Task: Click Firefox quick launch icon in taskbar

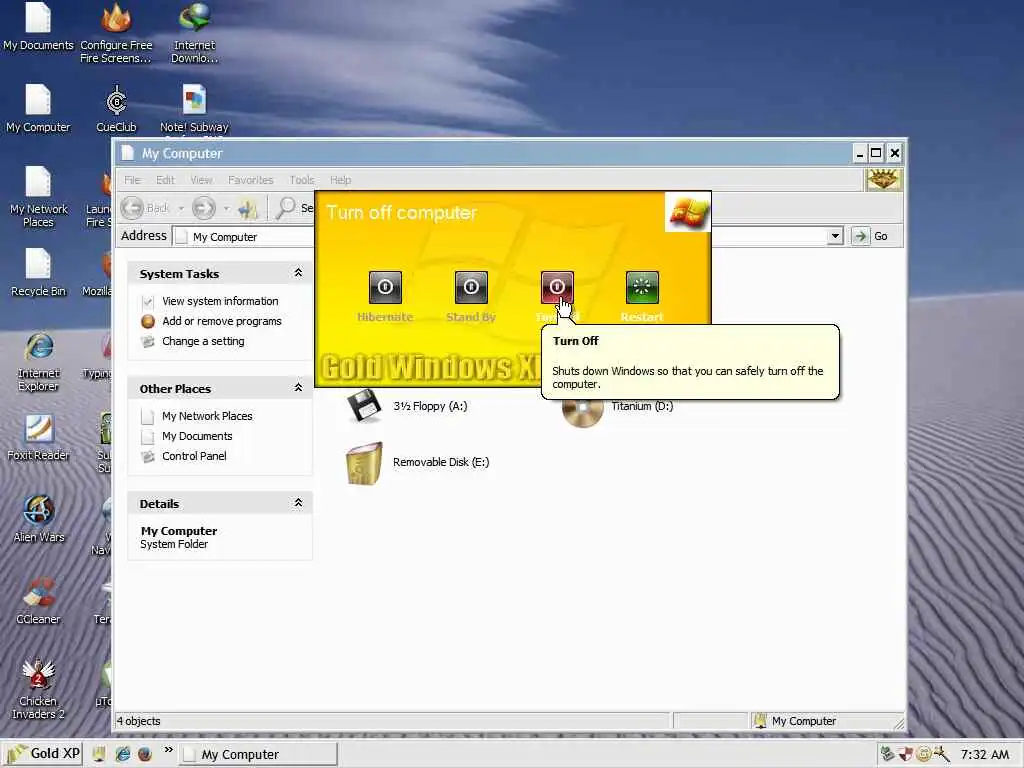Action: click(x=145, y=754)
